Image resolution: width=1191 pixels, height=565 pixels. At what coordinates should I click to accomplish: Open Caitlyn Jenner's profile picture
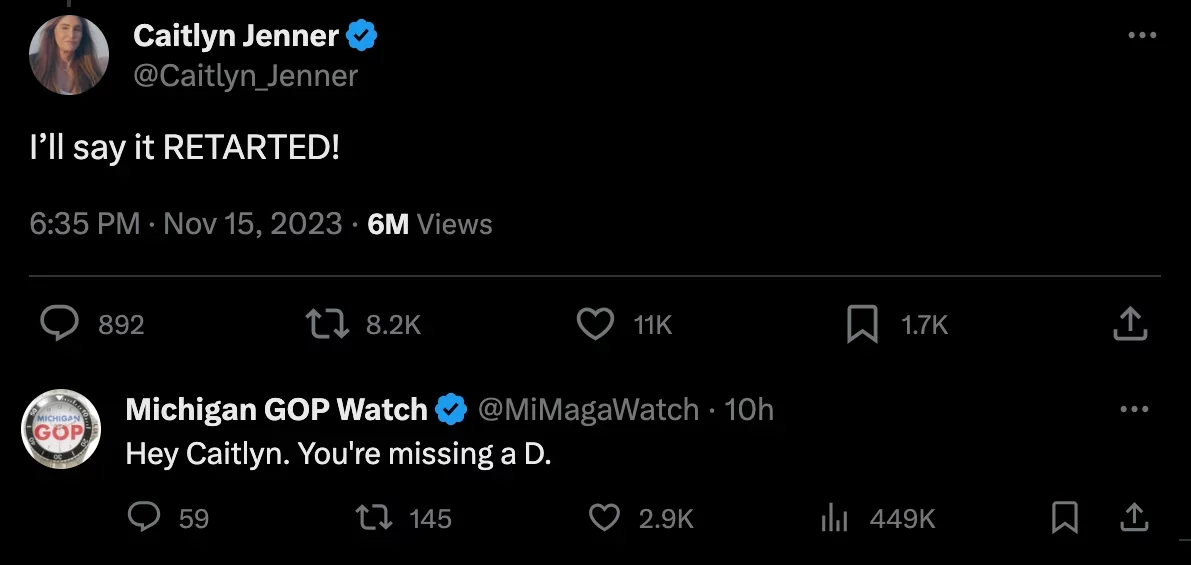click(x=69, y=56)
